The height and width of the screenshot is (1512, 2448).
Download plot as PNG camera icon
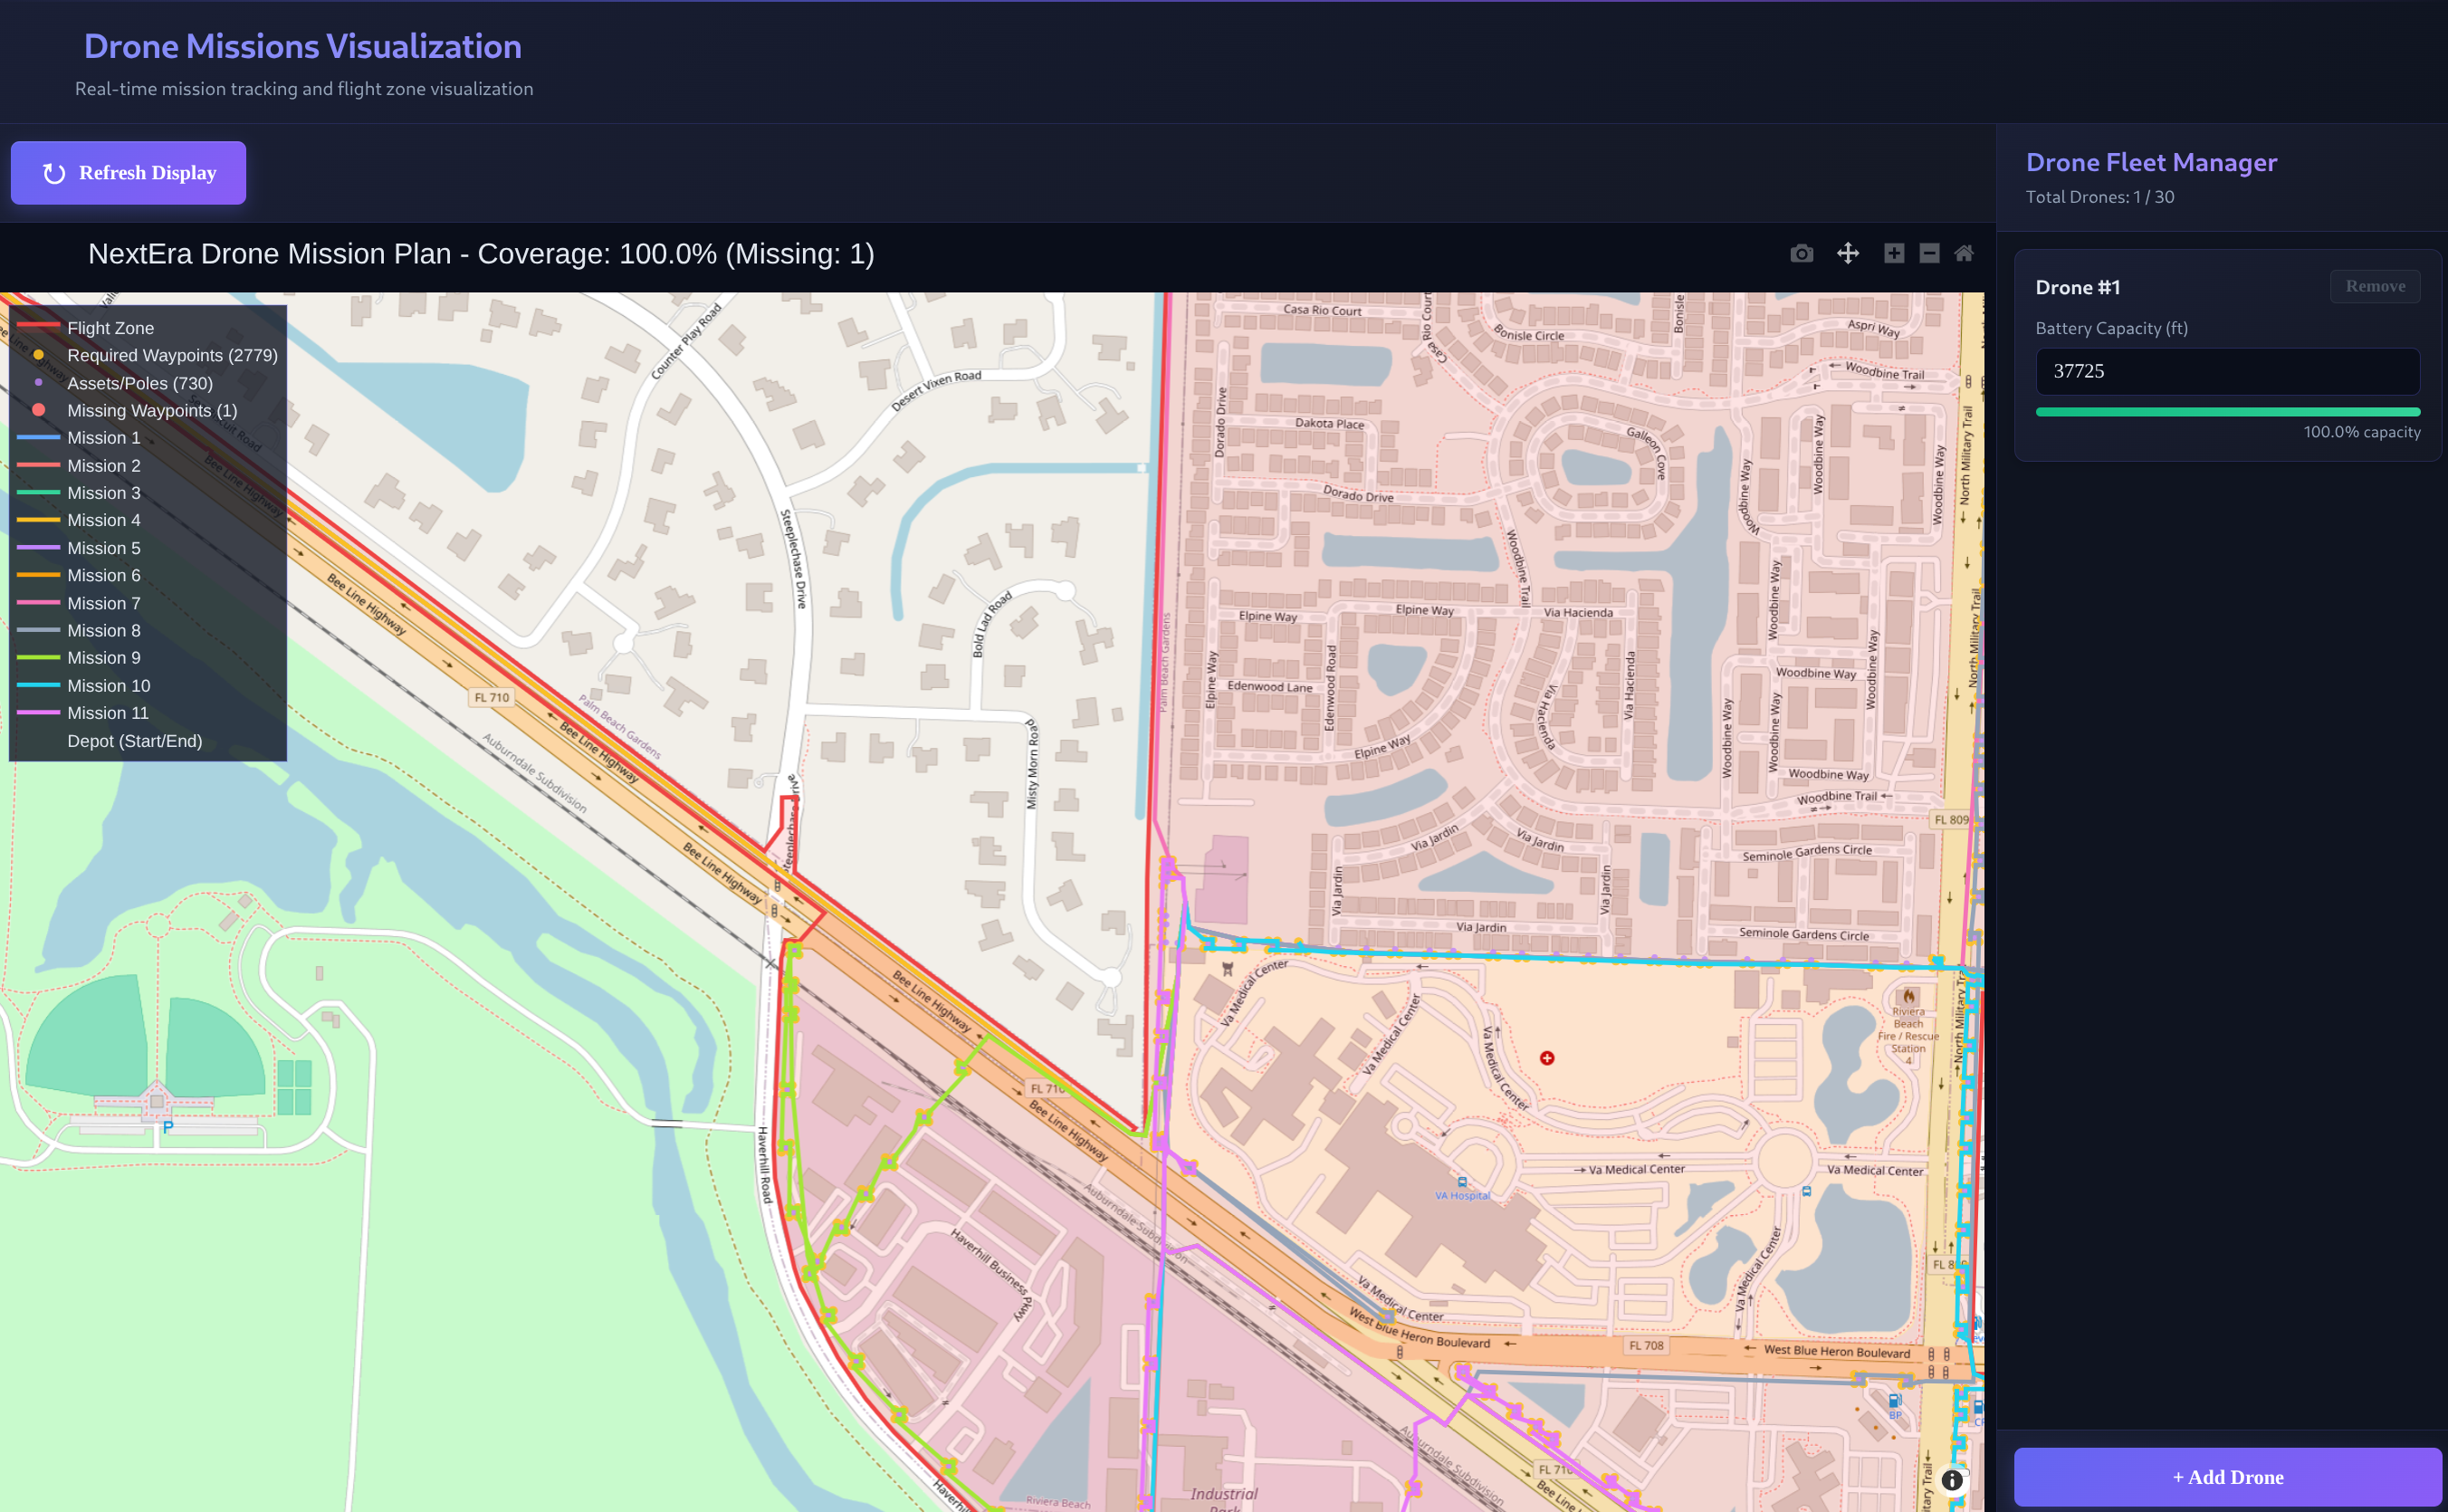(x=1801, y=254)
